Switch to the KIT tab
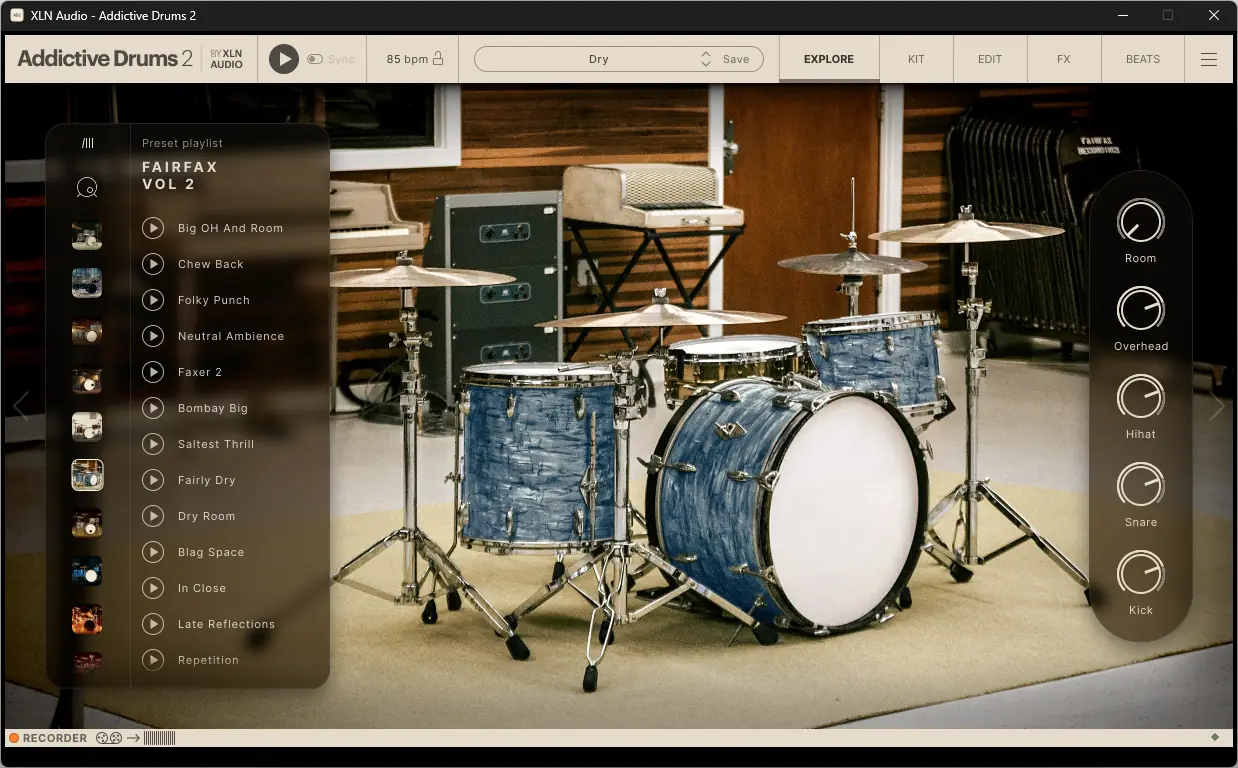The height and width of the screenshot is (768, 1238). pyautogui.click(x=916, y=59)
